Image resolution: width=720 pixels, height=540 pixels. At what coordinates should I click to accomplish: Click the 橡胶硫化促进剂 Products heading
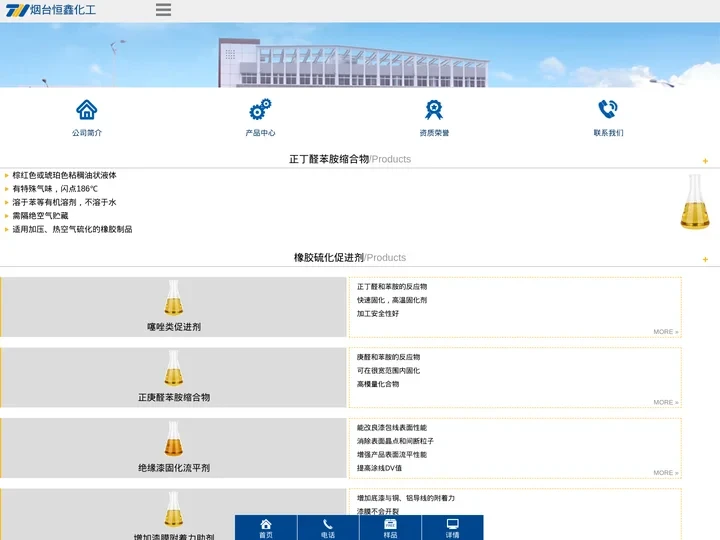(350, 258)
